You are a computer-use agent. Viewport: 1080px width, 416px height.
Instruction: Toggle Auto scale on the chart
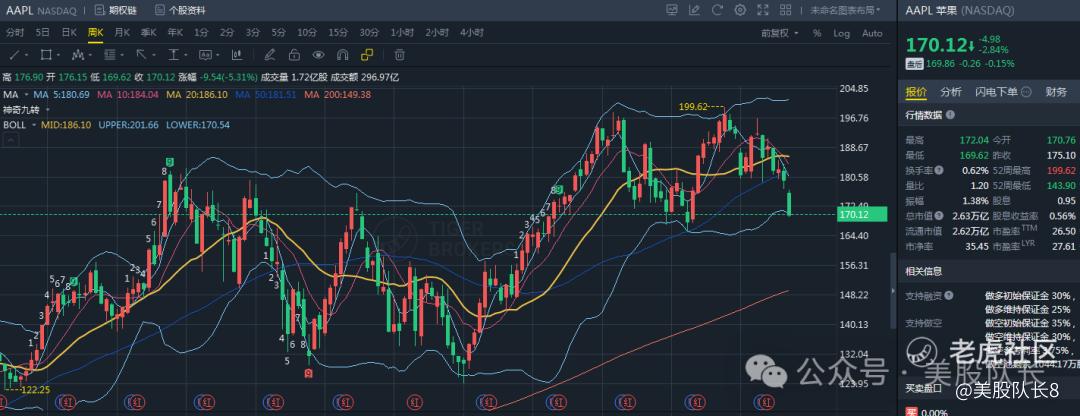(872, 33)
